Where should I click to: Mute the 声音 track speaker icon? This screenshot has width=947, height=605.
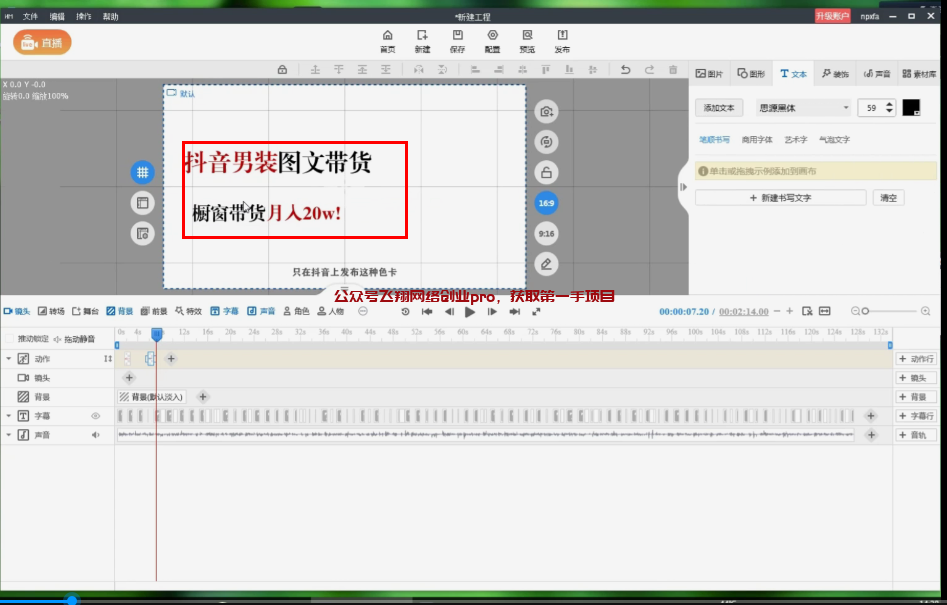(x=97, y=435)
